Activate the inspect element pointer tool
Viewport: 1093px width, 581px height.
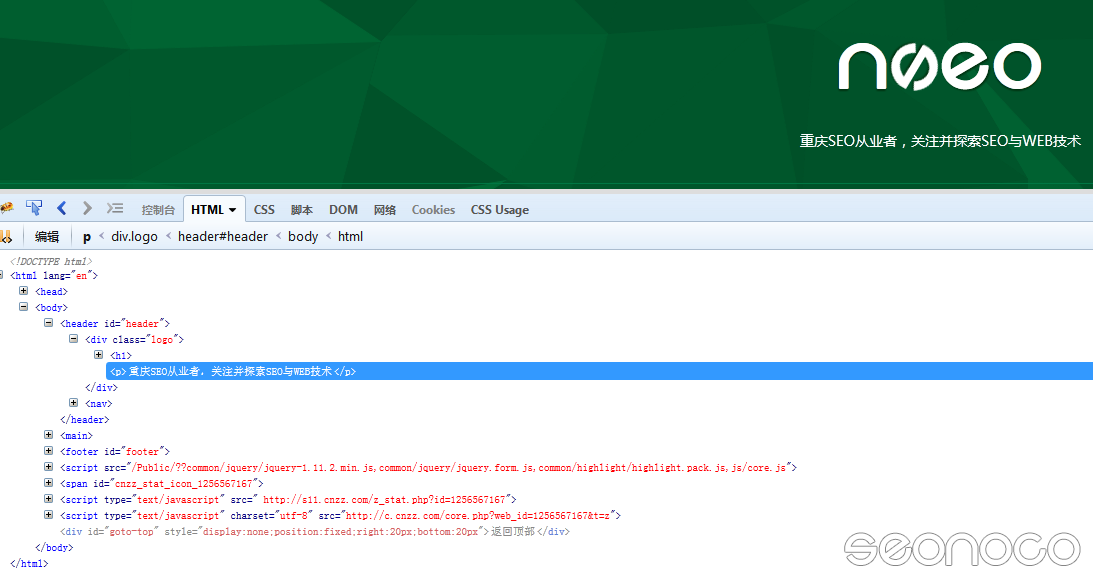point(34,208)
